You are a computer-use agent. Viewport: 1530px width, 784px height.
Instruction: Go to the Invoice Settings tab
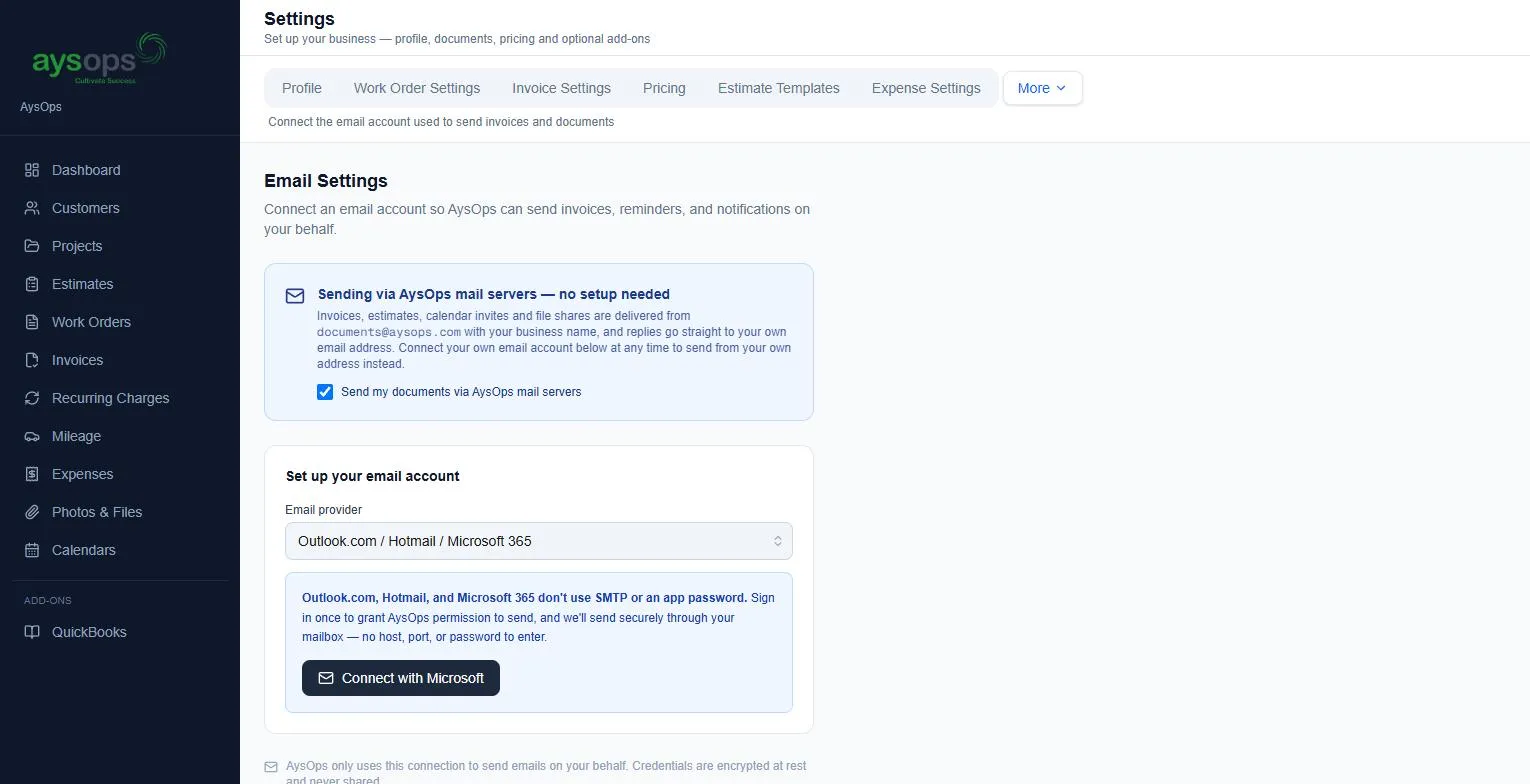click(x=561, y=88)
